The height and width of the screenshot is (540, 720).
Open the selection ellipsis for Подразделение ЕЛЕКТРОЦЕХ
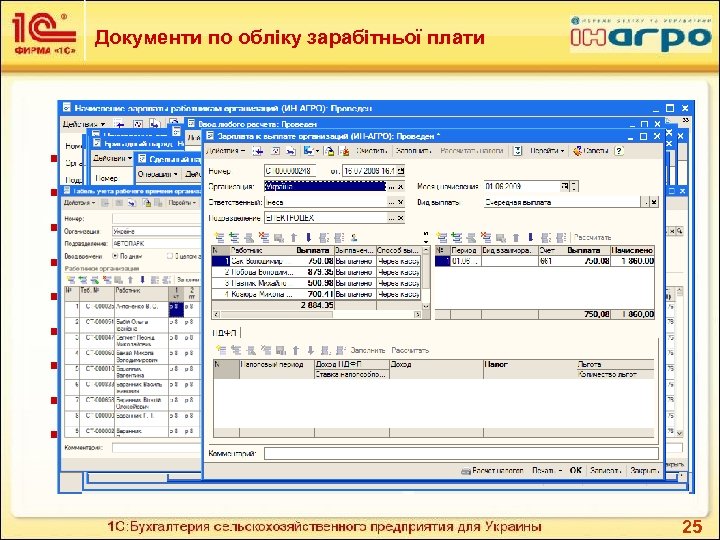tap(391, 218)
